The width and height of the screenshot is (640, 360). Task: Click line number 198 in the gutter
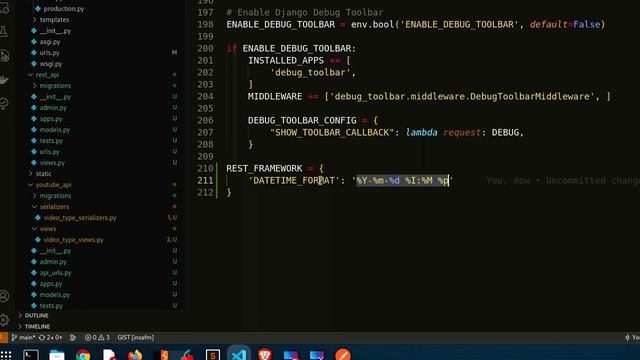205,24
